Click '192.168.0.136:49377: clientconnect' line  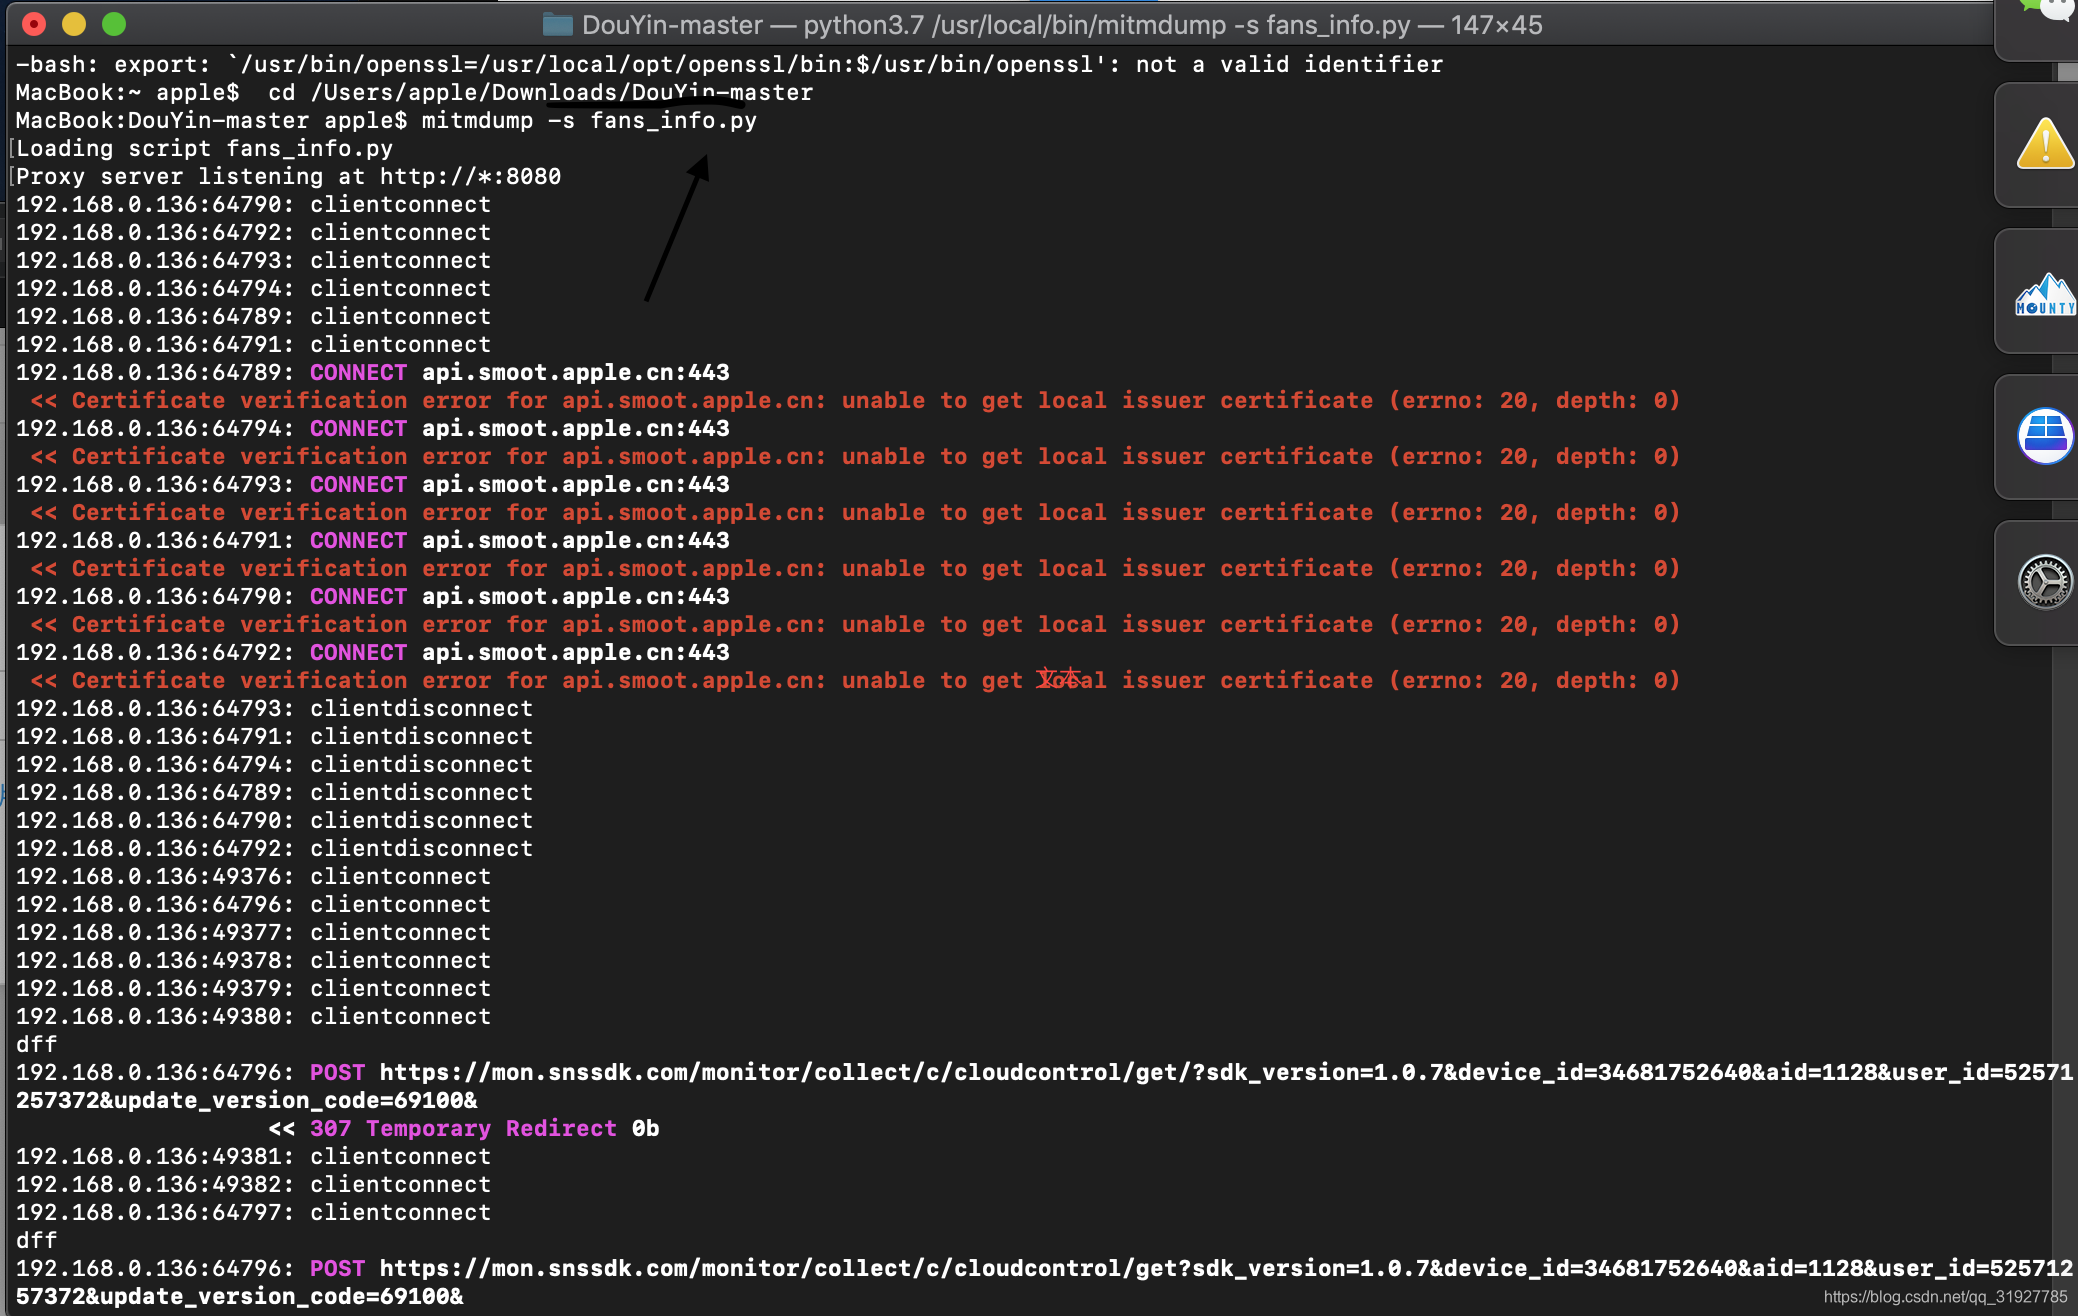(253, 932)
